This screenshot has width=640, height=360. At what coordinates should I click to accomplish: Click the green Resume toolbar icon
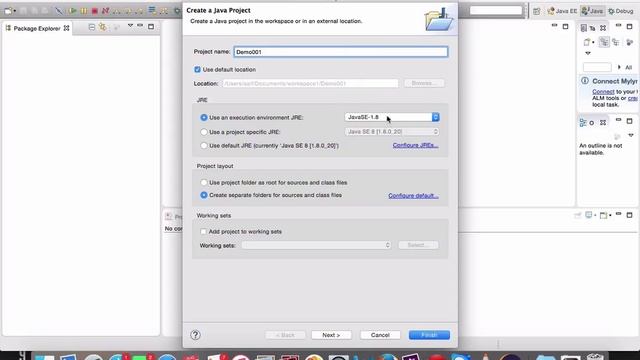coord(72,11)
